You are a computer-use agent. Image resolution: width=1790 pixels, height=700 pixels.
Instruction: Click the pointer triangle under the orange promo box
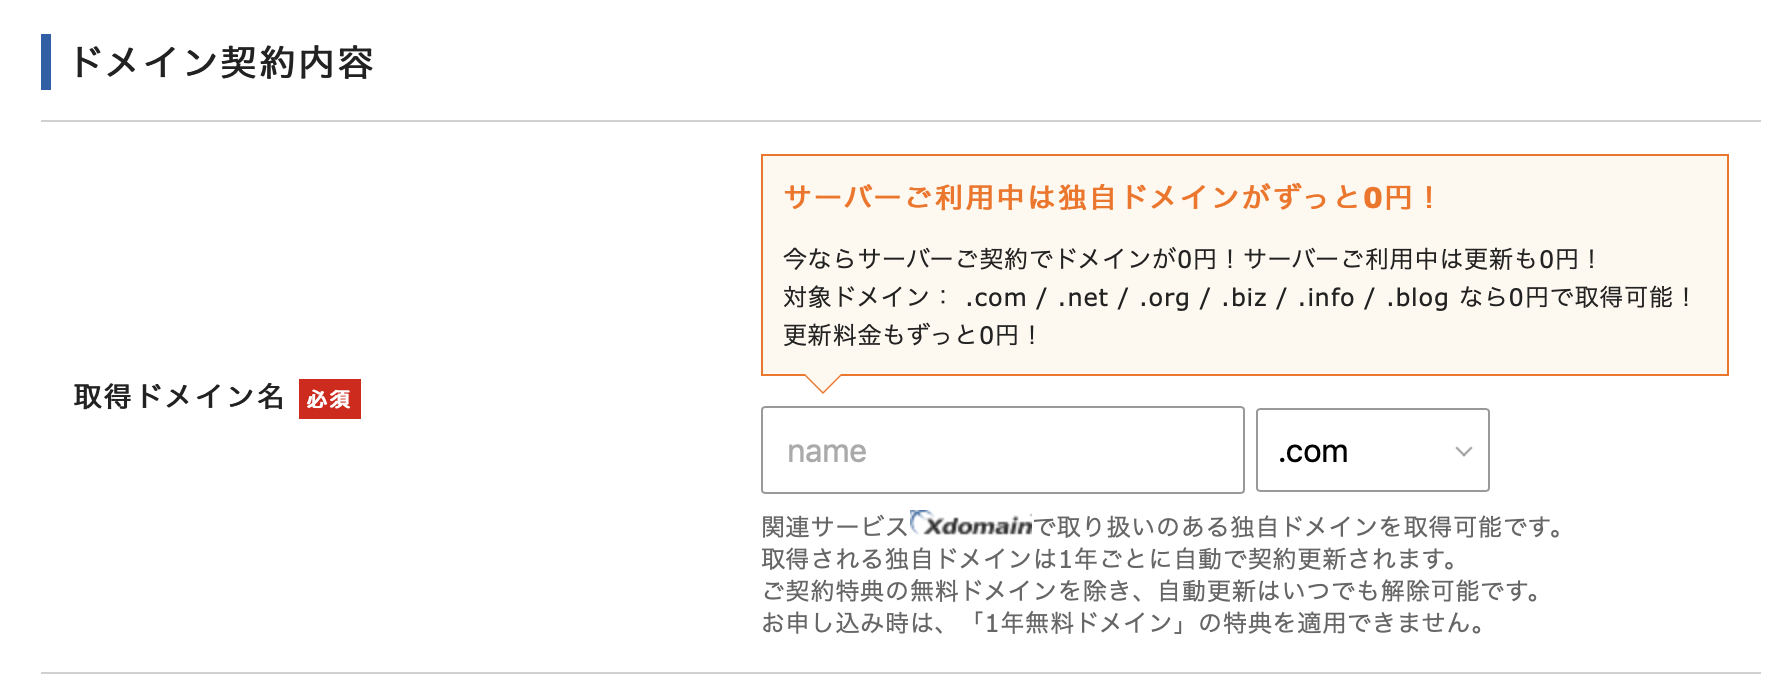pos(823,384)
